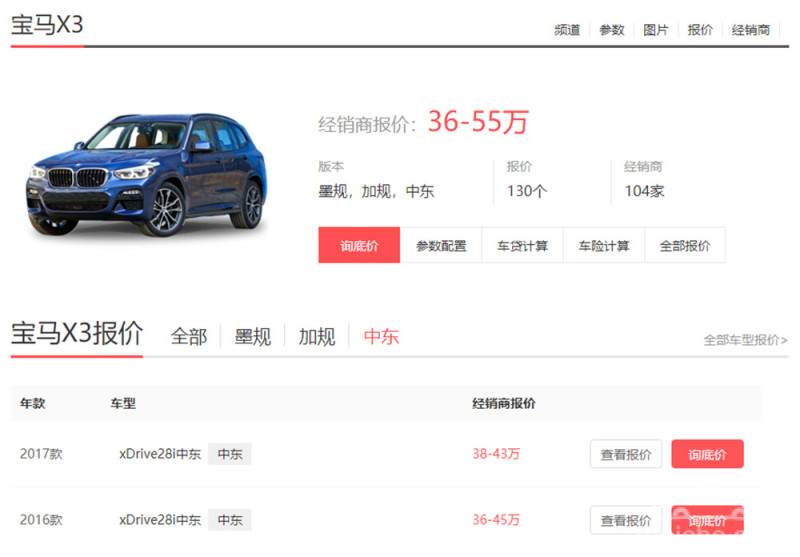Open the 经销商 navigation link
800x557 pixels.
(751, 30)
